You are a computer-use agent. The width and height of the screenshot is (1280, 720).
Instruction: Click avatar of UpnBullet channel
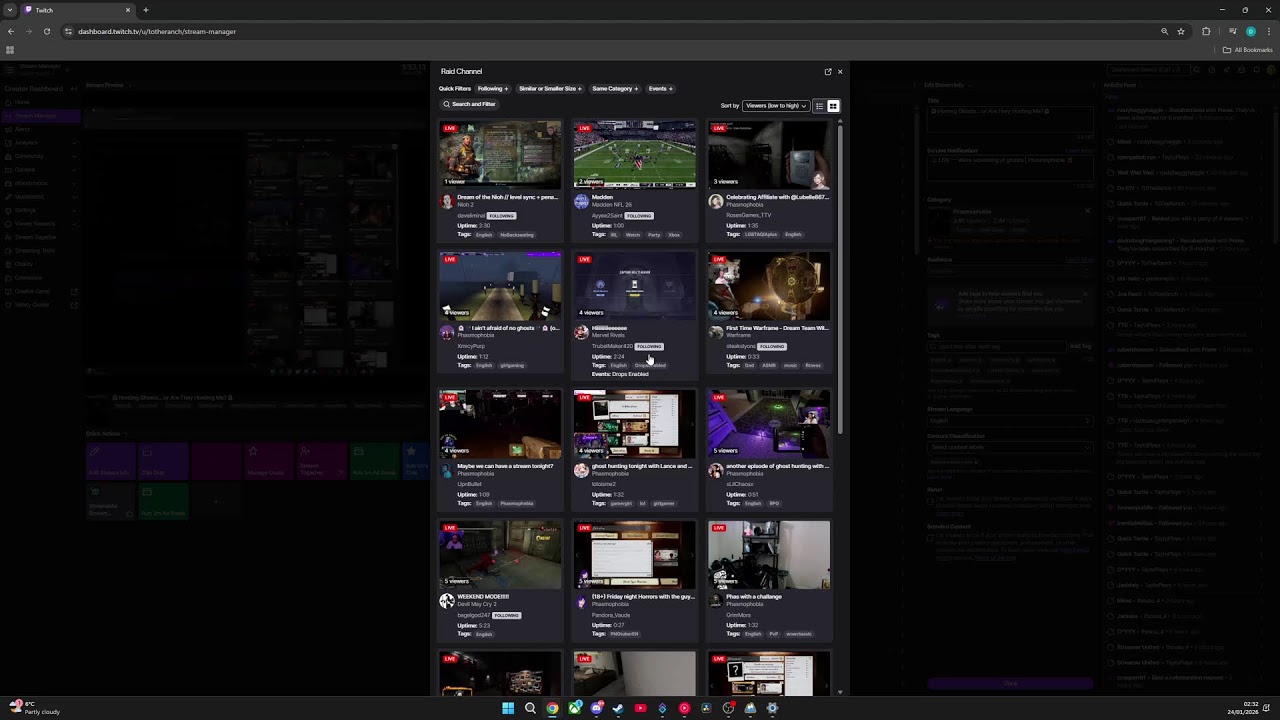447,470
